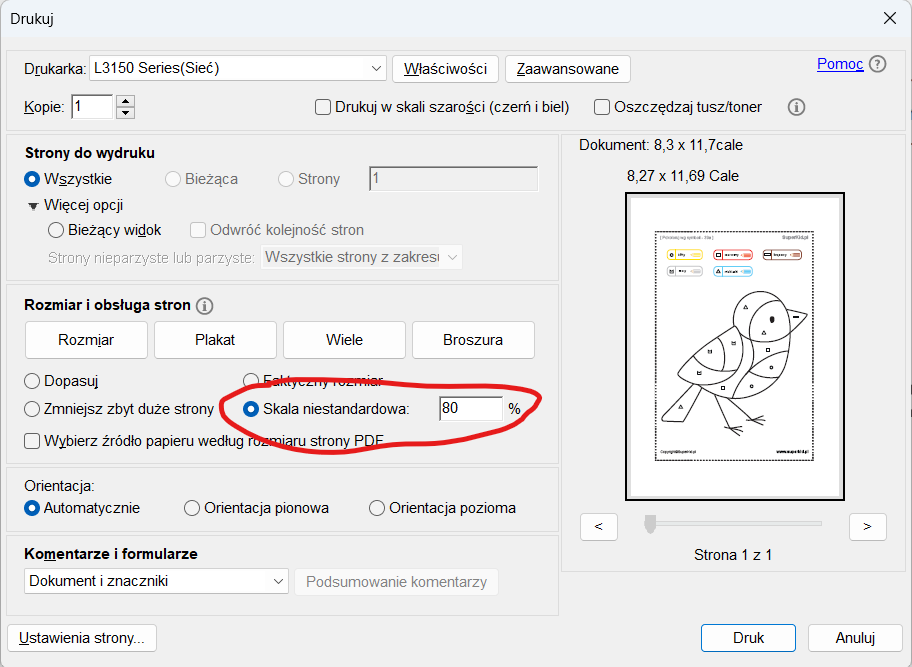Screen dimensions: 912x667
Task: Click the page preview slider handle
Action: point(650,523)
